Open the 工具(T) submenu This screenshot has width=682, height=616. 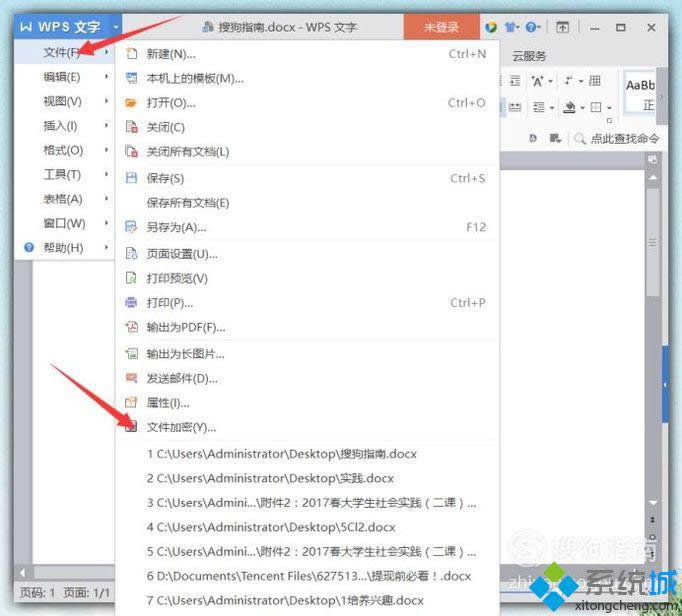(64, 174)
